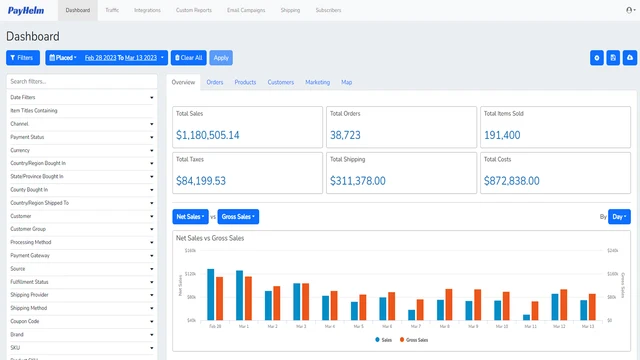Switch to the Customers tab
Screen dimensions: 640x360
pos(281,82)
